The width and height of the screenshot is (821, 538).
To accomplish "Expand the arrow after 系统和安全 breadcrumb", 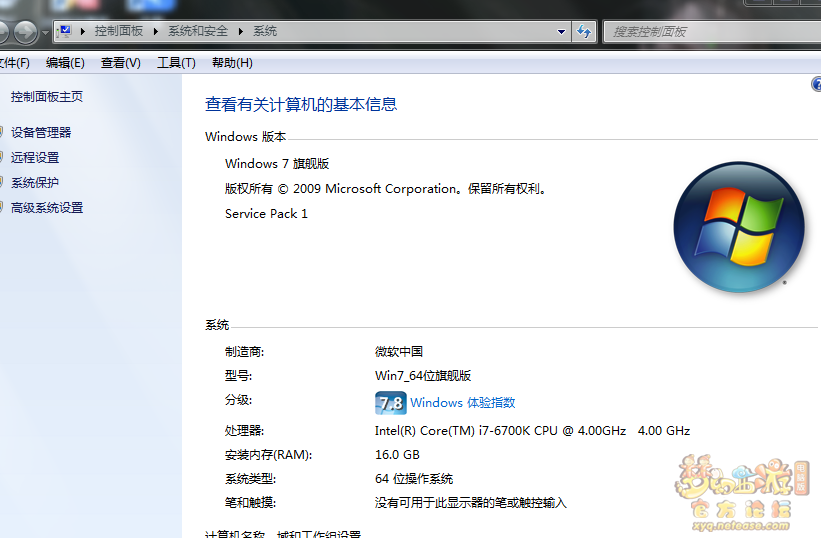I will point(241,31).
